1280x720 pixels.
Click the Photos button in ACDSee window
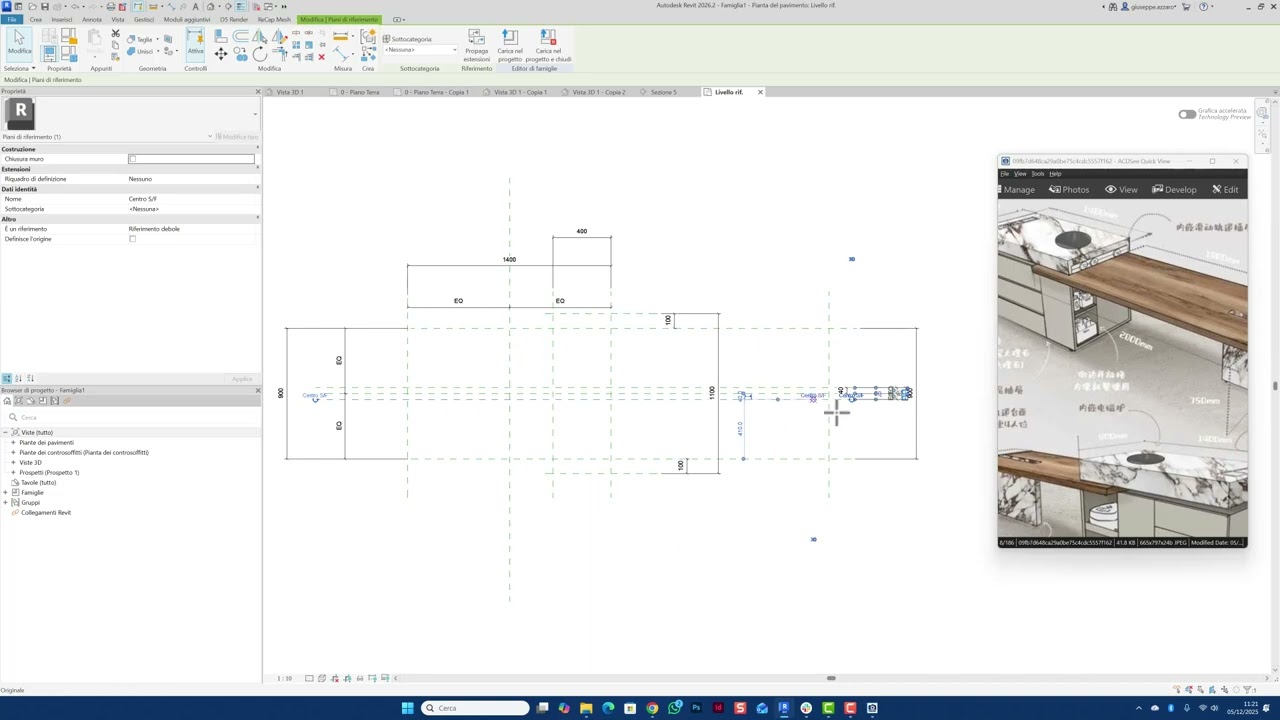(1069, 189)
